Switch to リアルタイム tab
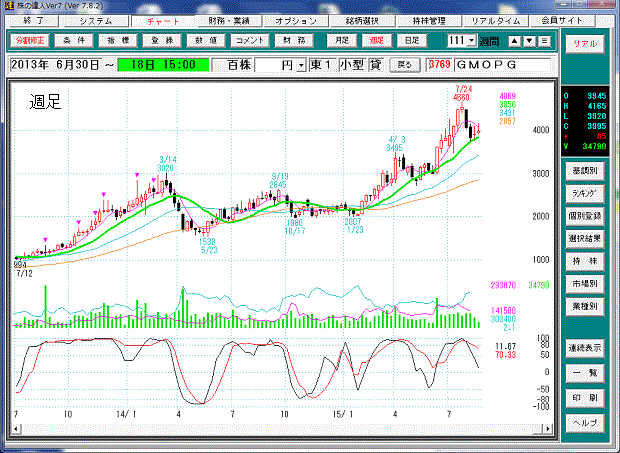 [x=495, y=21]
